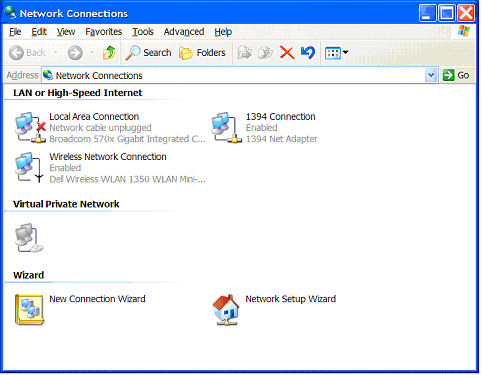Open the address bar dropdown arrow
Viewport: 482px width, 375px height.
tap(431, 75)
